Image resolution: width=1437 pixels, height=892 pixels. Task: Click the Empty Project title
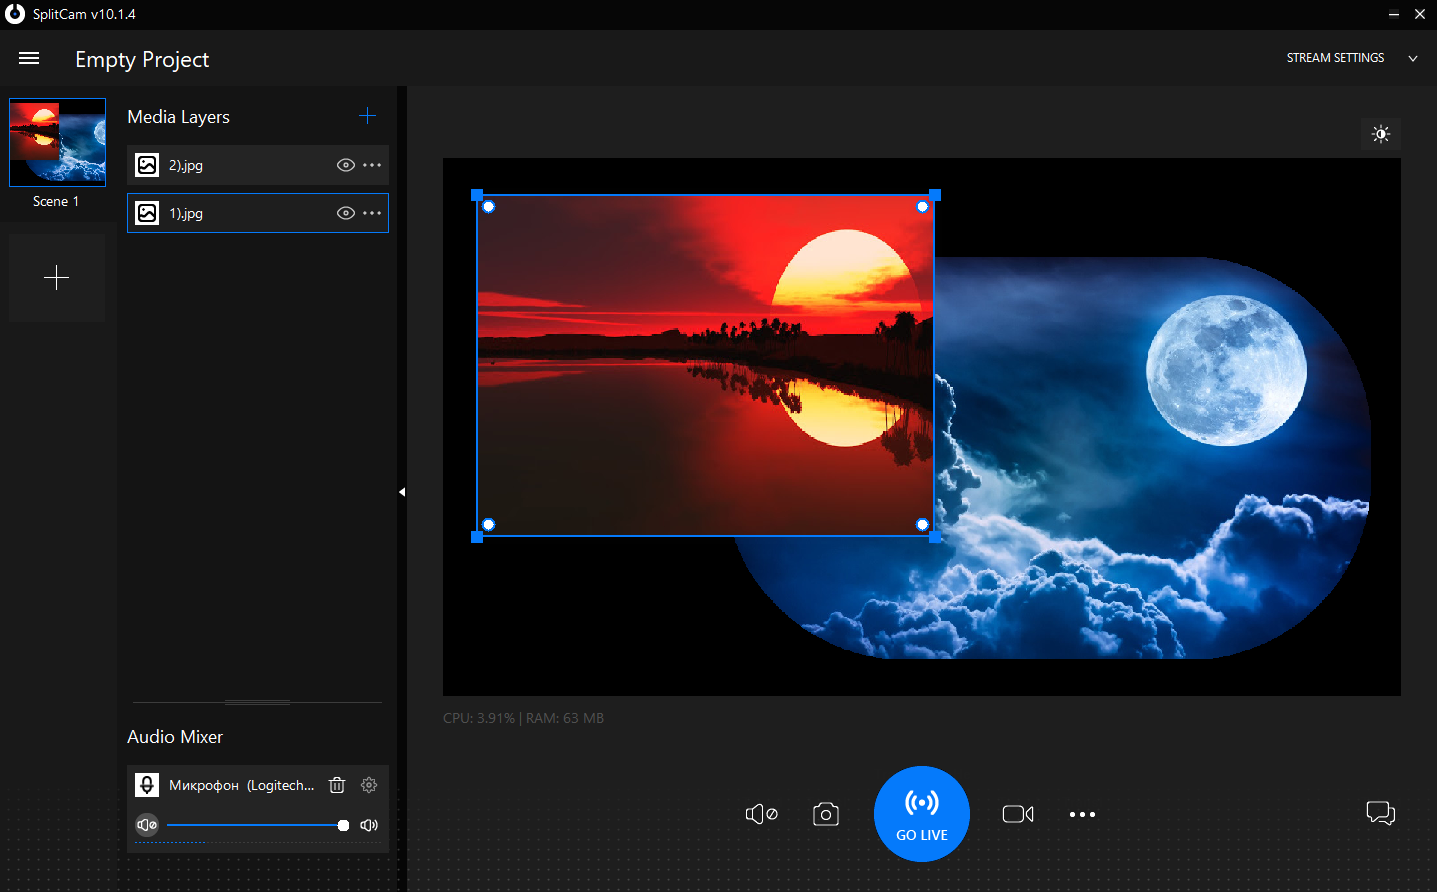coord(141,59)
